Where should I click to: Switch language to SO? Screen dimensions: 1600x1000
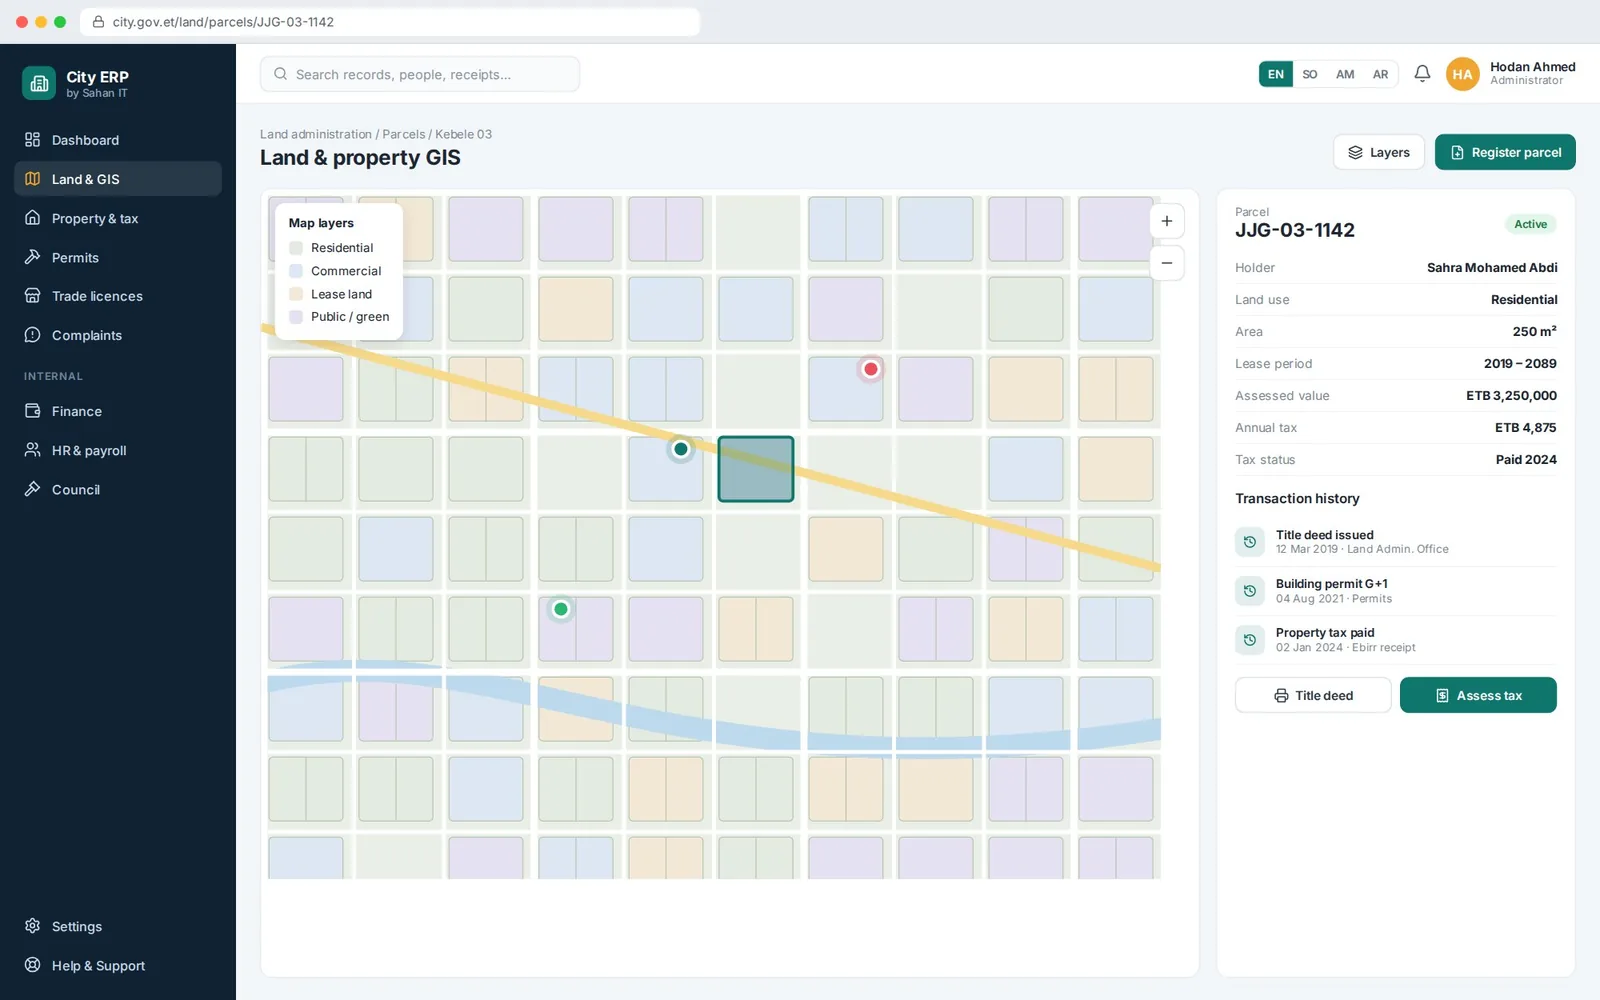[1310, 74]
